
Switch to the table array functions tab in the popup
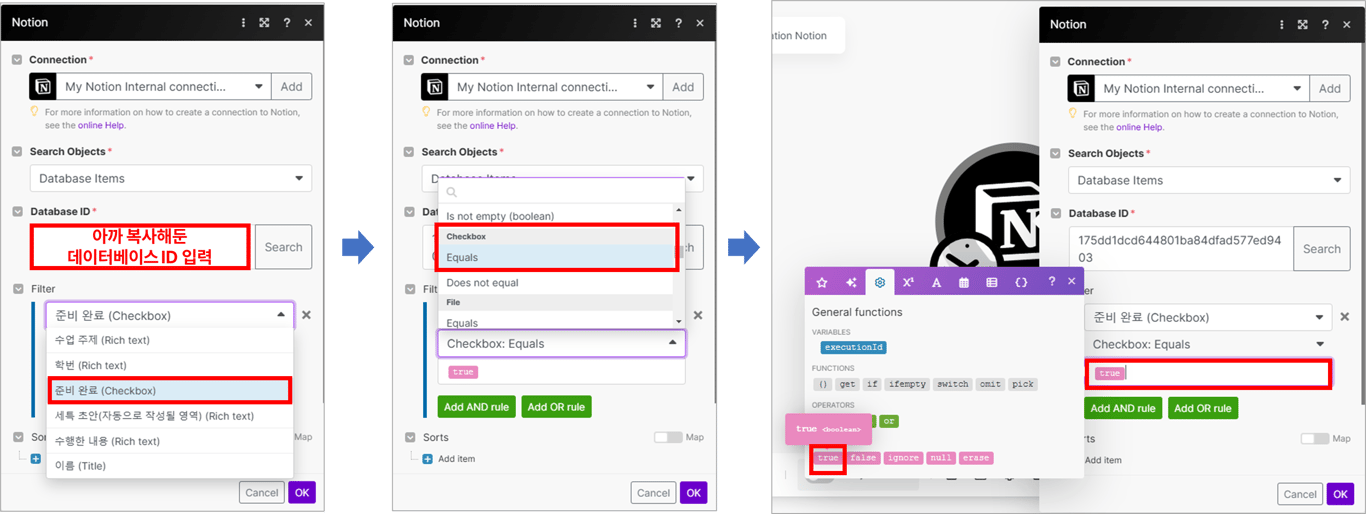[x=992, y=282]
